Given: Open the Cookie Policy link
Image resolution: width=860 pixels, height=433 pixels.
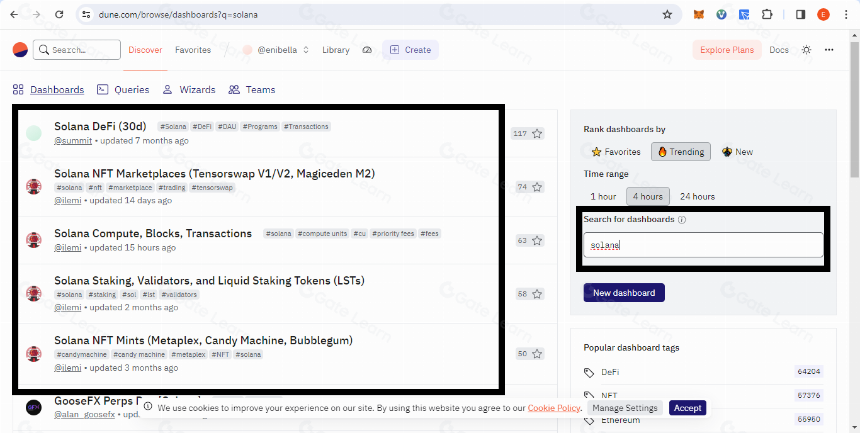Looking at the screenshot, I should pos(553,408).
